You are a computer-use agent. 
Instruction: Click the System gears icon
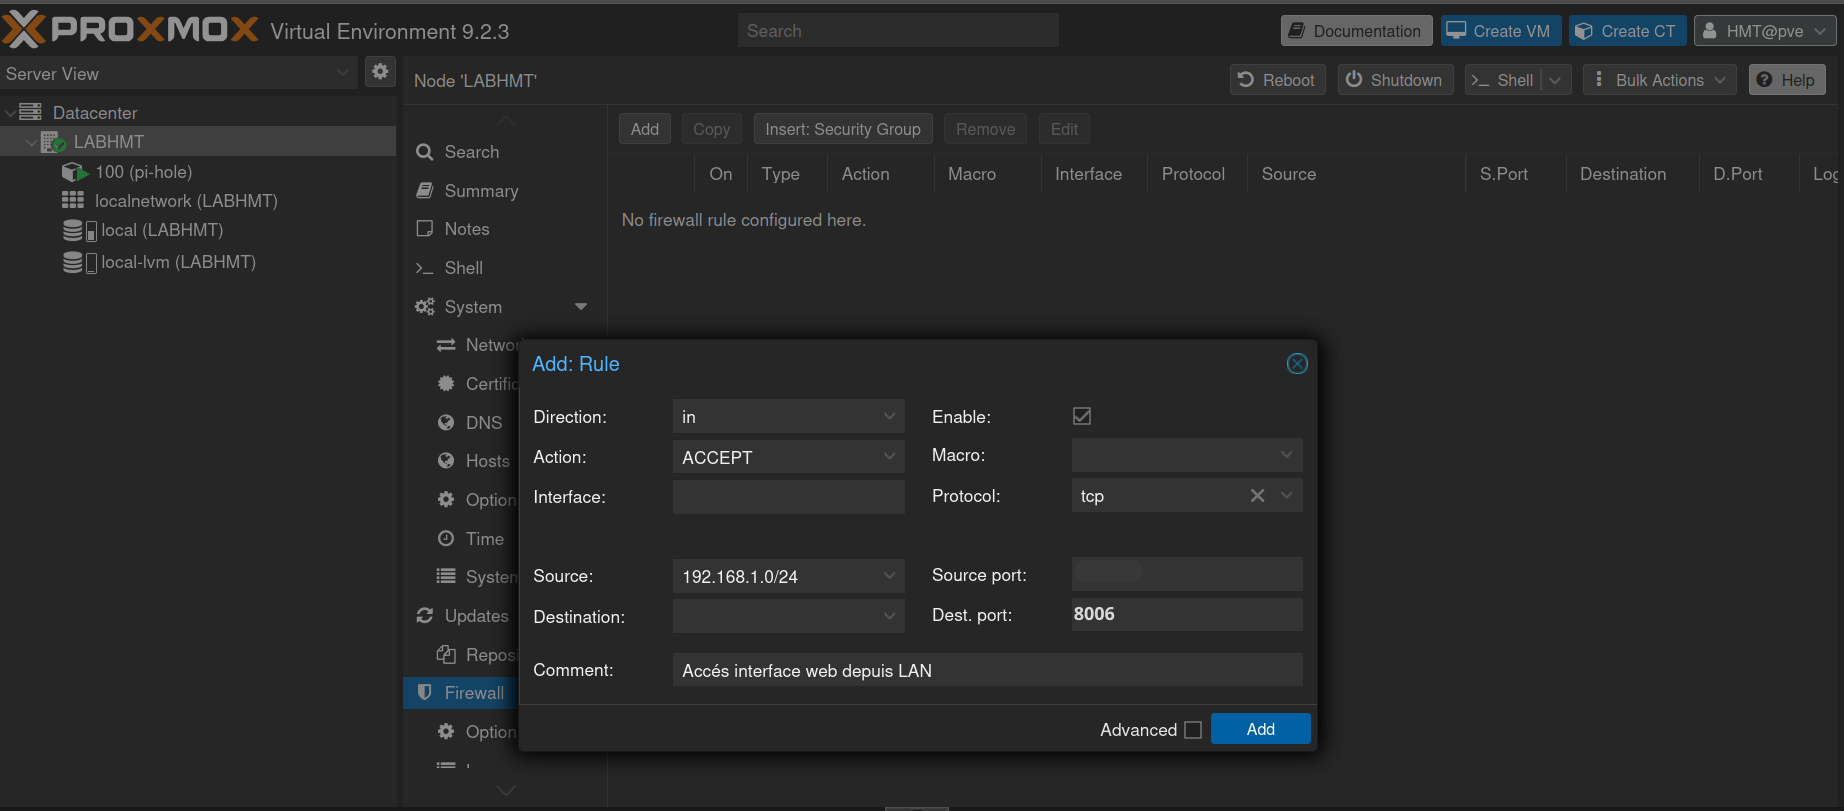click(x=425, y=307)
